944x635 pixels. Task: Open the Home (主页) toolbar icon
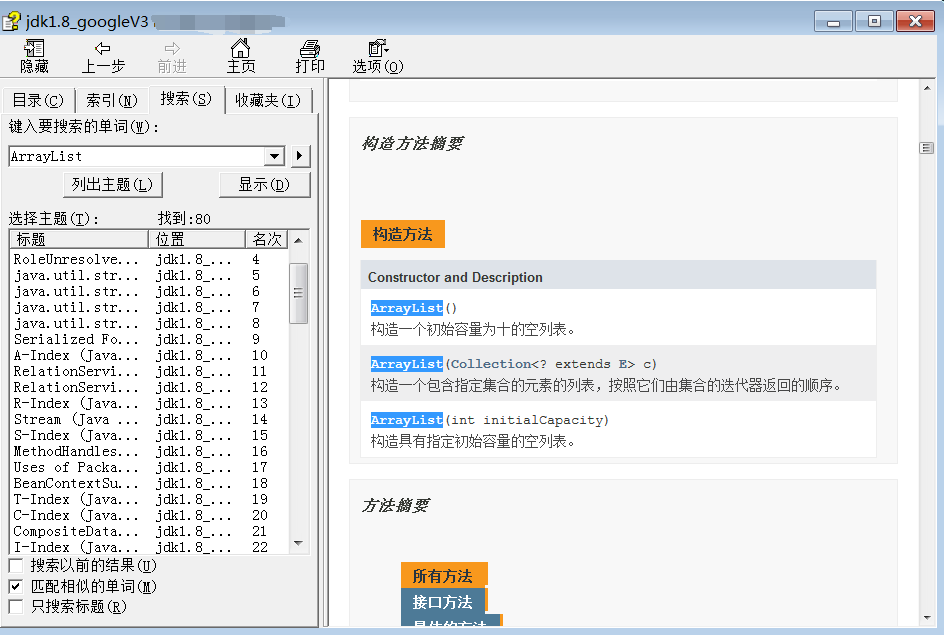pyautogui.click(x=241, y=56)
